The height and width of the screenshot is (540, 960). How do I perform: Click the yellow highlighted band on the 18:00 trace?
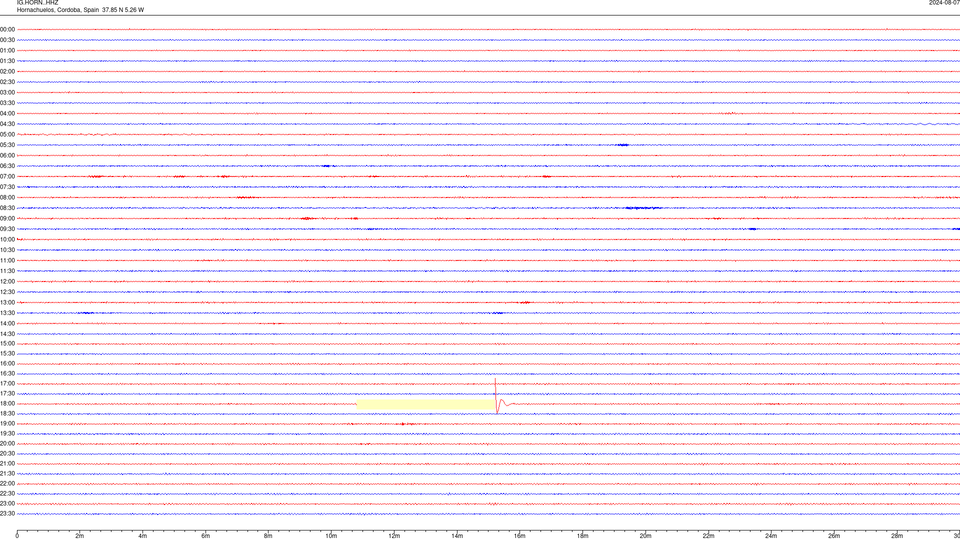[426, 404]
